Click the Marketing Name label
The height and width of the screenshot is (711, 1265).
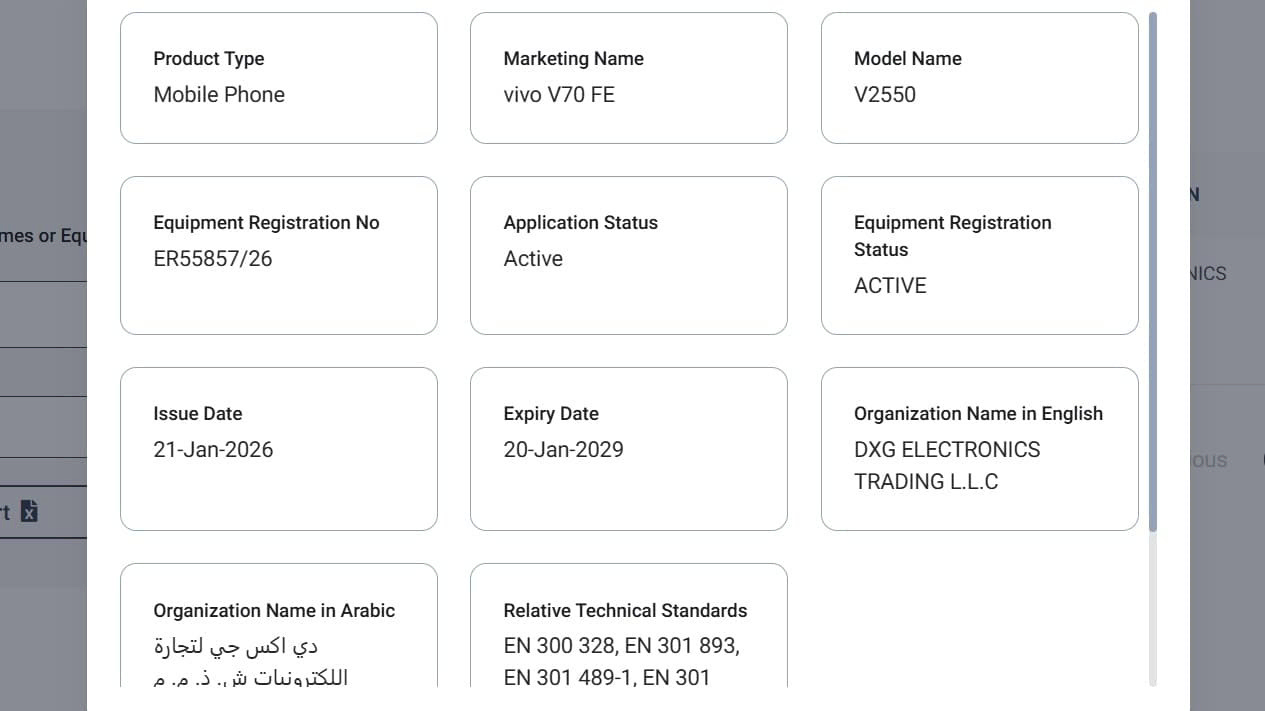click(573, 59)
